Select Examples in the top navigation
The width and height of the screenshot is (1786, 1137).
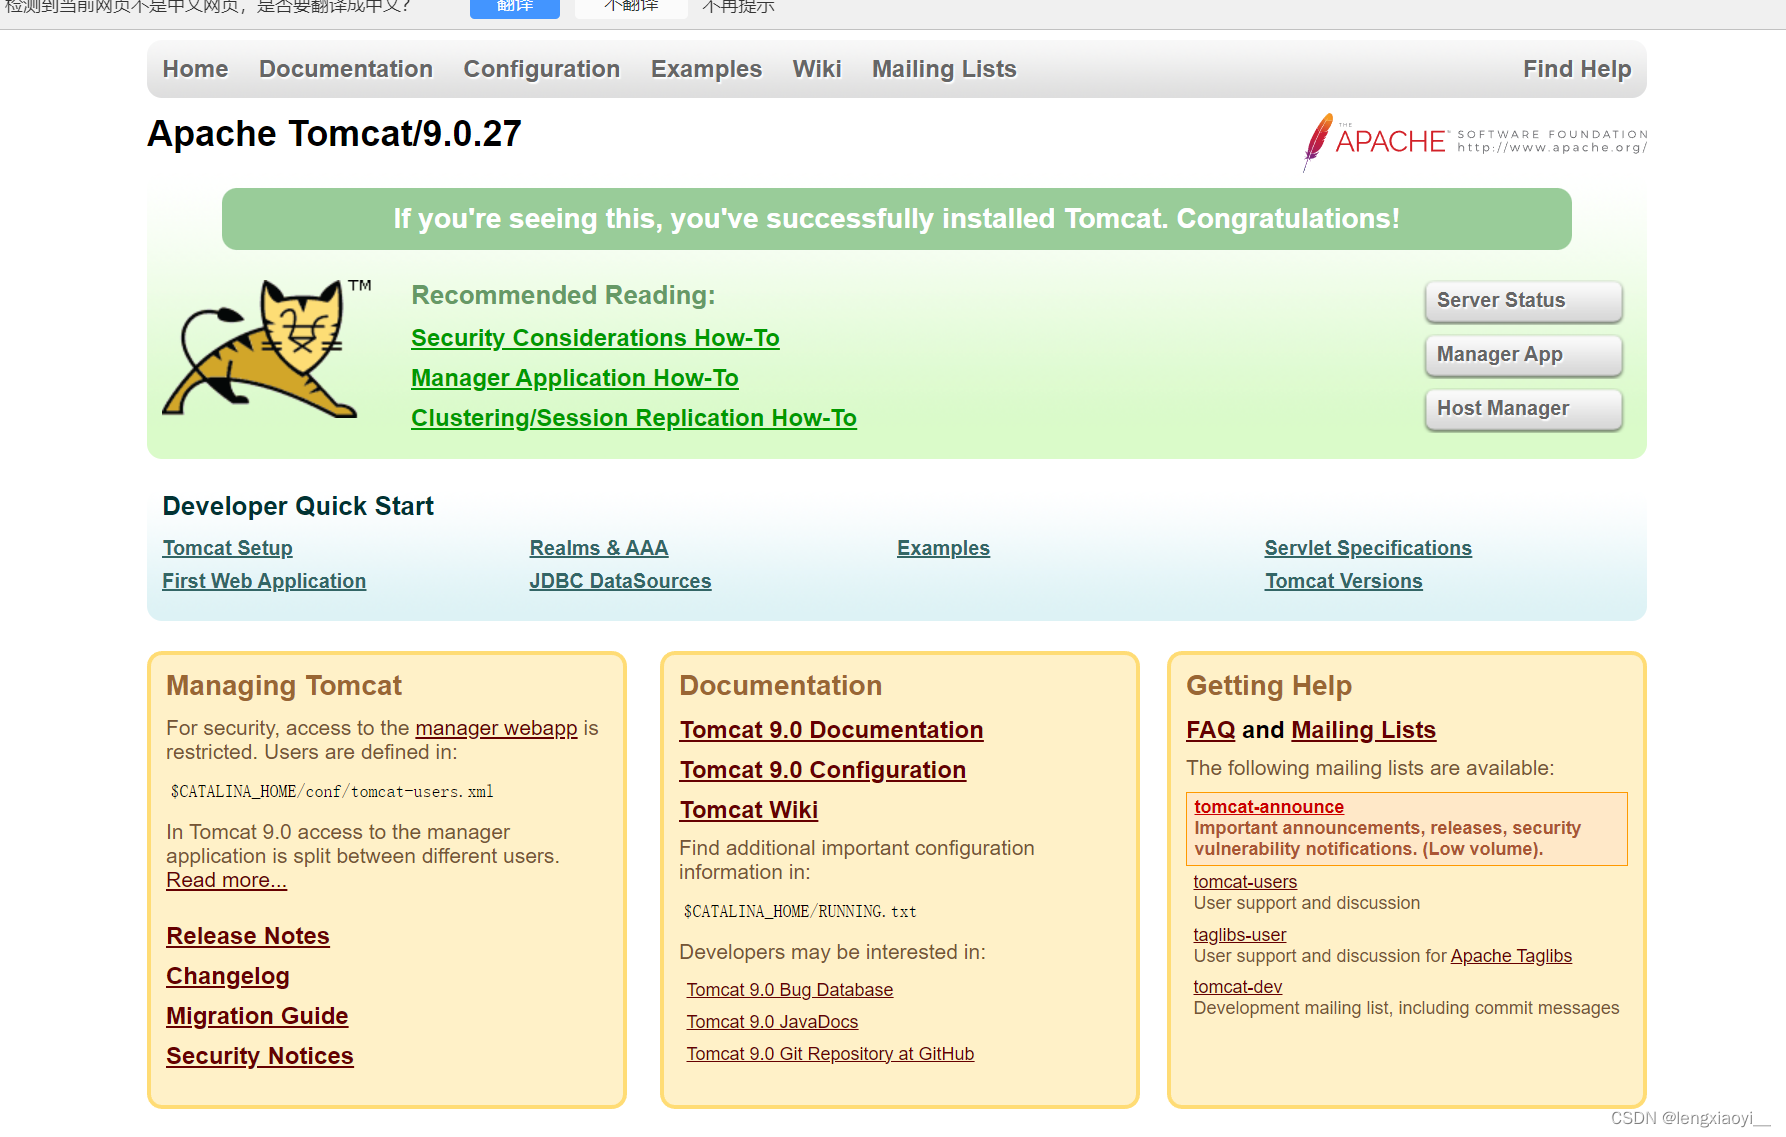[x=706, y=69]
